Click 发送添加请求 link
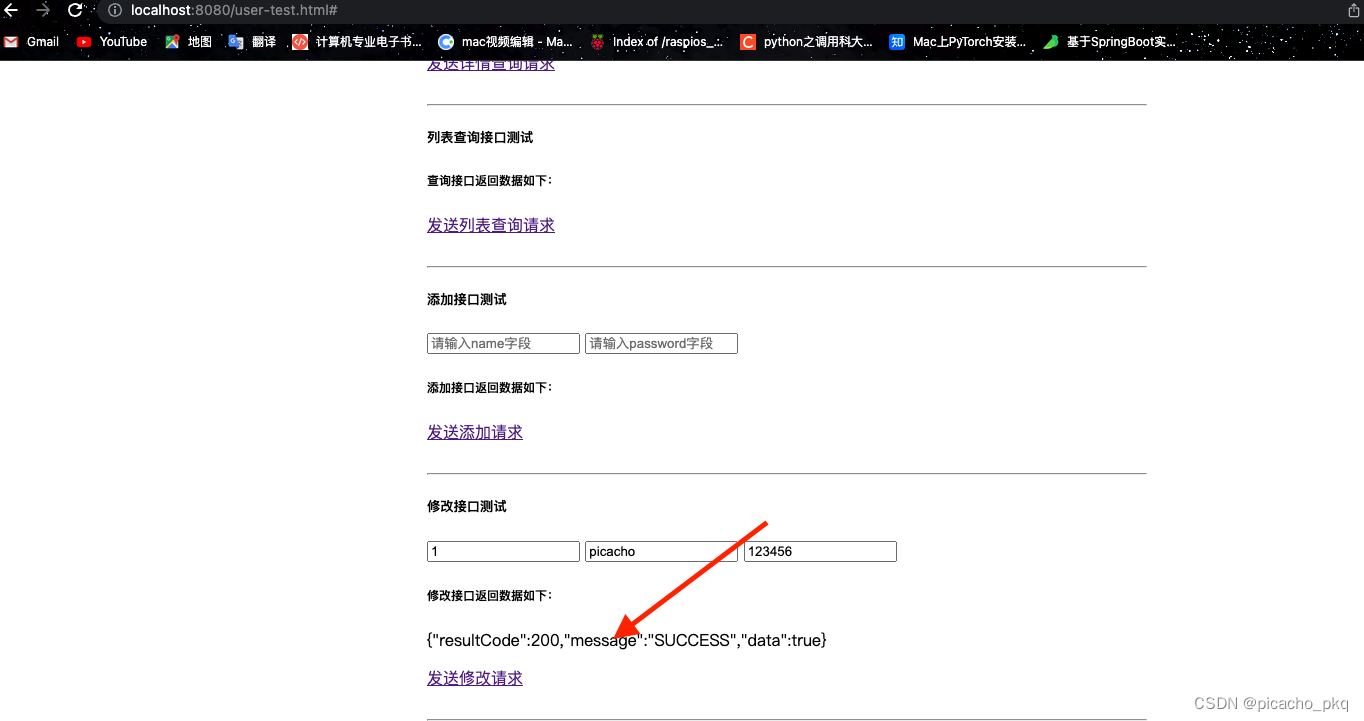This screenshot has width=1364, height=721. click(x=474, y=433)
